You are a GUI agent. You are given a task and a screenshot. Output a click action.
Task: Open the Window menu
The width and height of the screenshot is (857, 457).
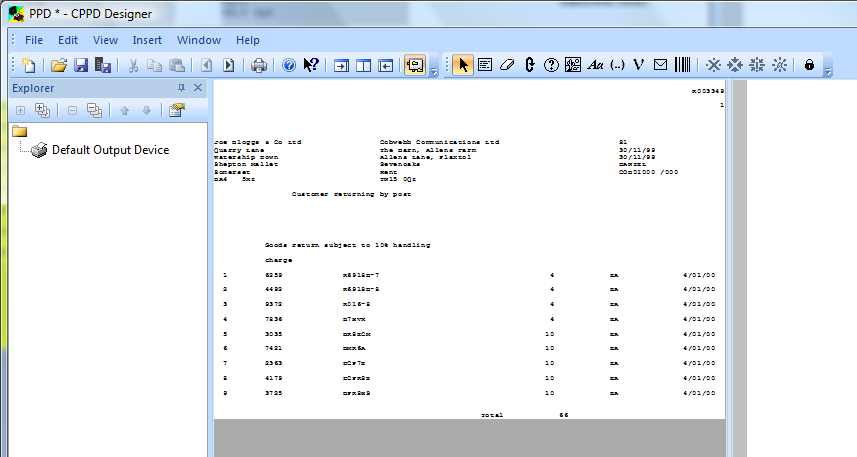point(199,40)
